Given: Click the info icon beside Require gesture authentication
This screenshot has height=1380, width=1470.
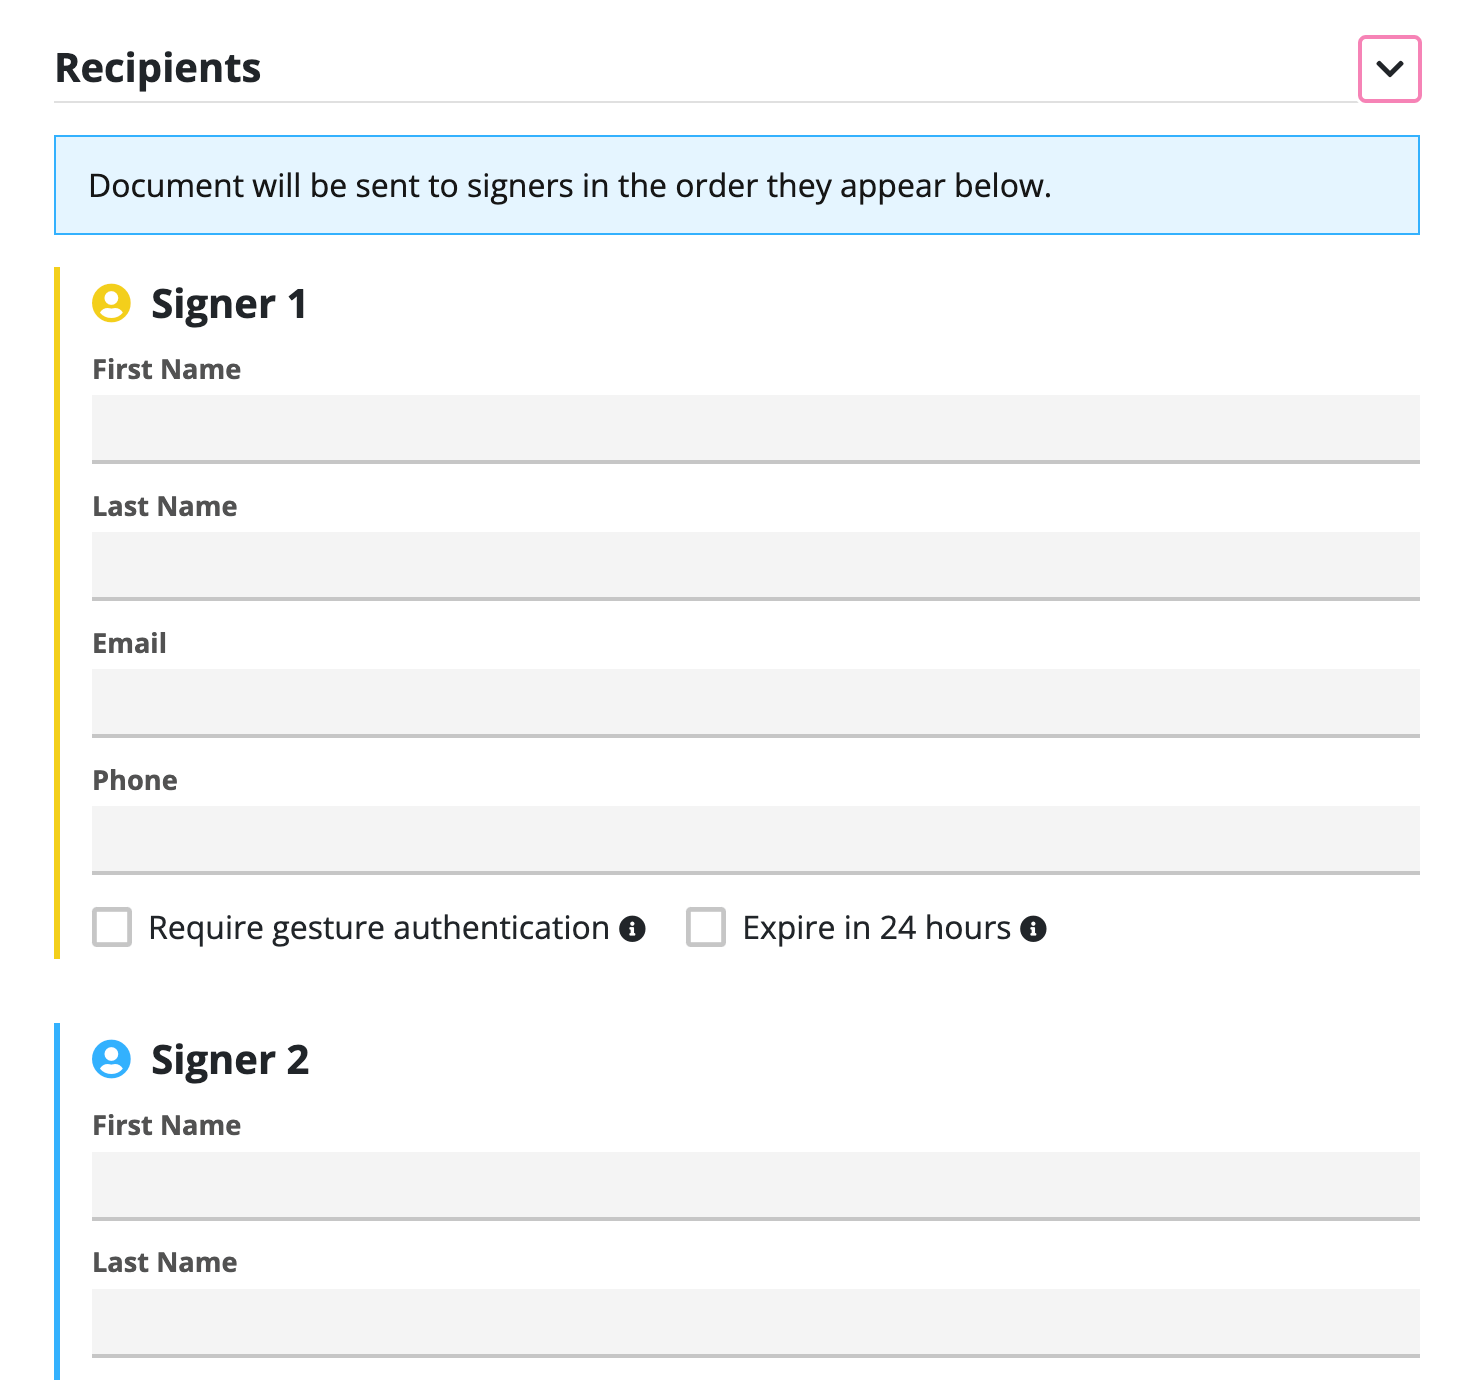Looking at the screenshot, I should pyautogui.click(x=633, y=928).
